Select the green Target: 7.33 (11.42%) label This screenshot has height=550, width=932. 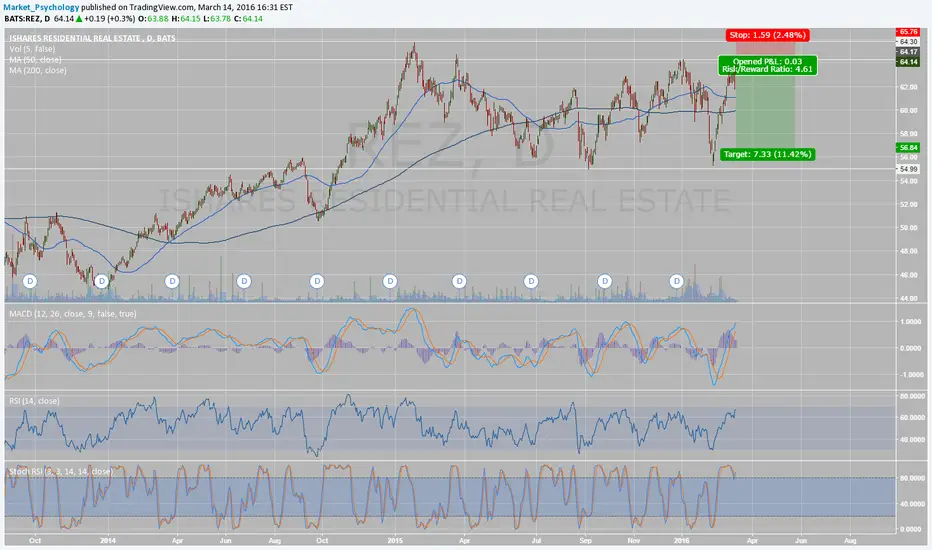click(767, 155)
